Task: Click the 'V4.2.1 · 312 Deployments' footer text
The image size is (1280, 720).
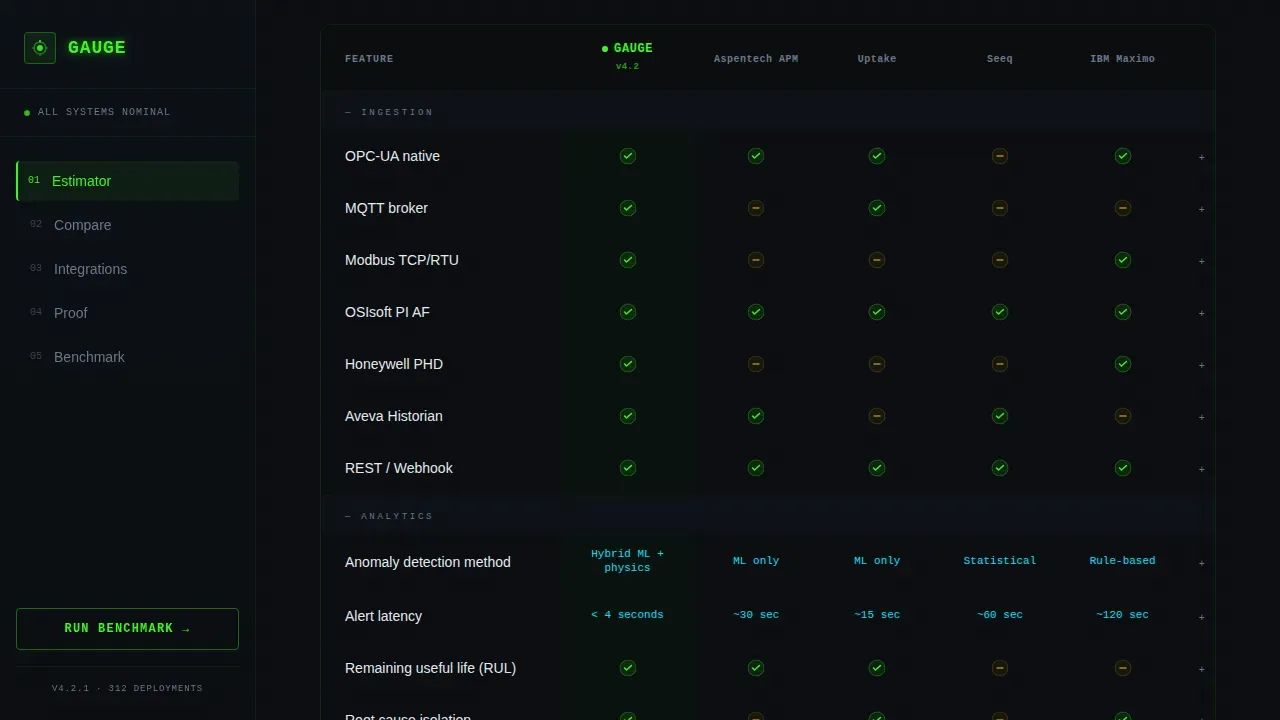Action: point(128,688)
